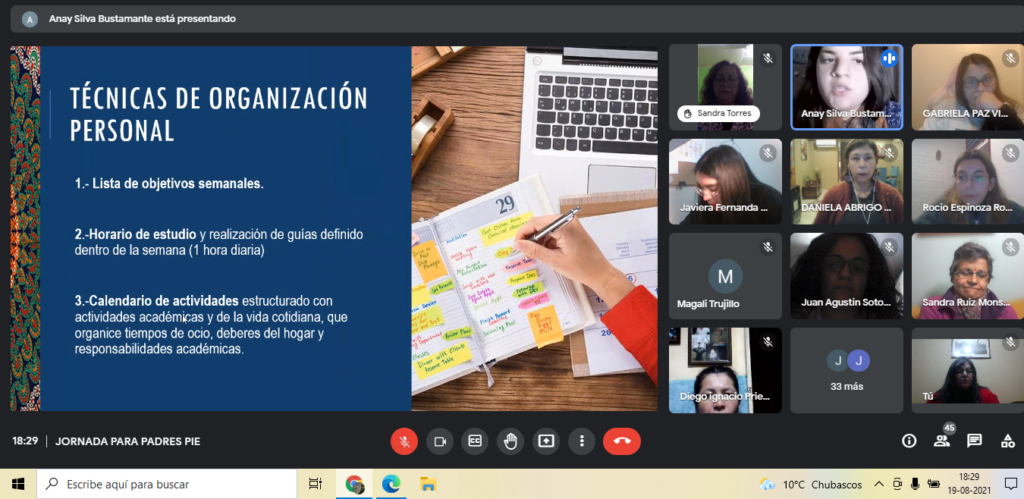Select GABRIELA PAZ video tile
The image size is (1024, 499).
(968, 87)
